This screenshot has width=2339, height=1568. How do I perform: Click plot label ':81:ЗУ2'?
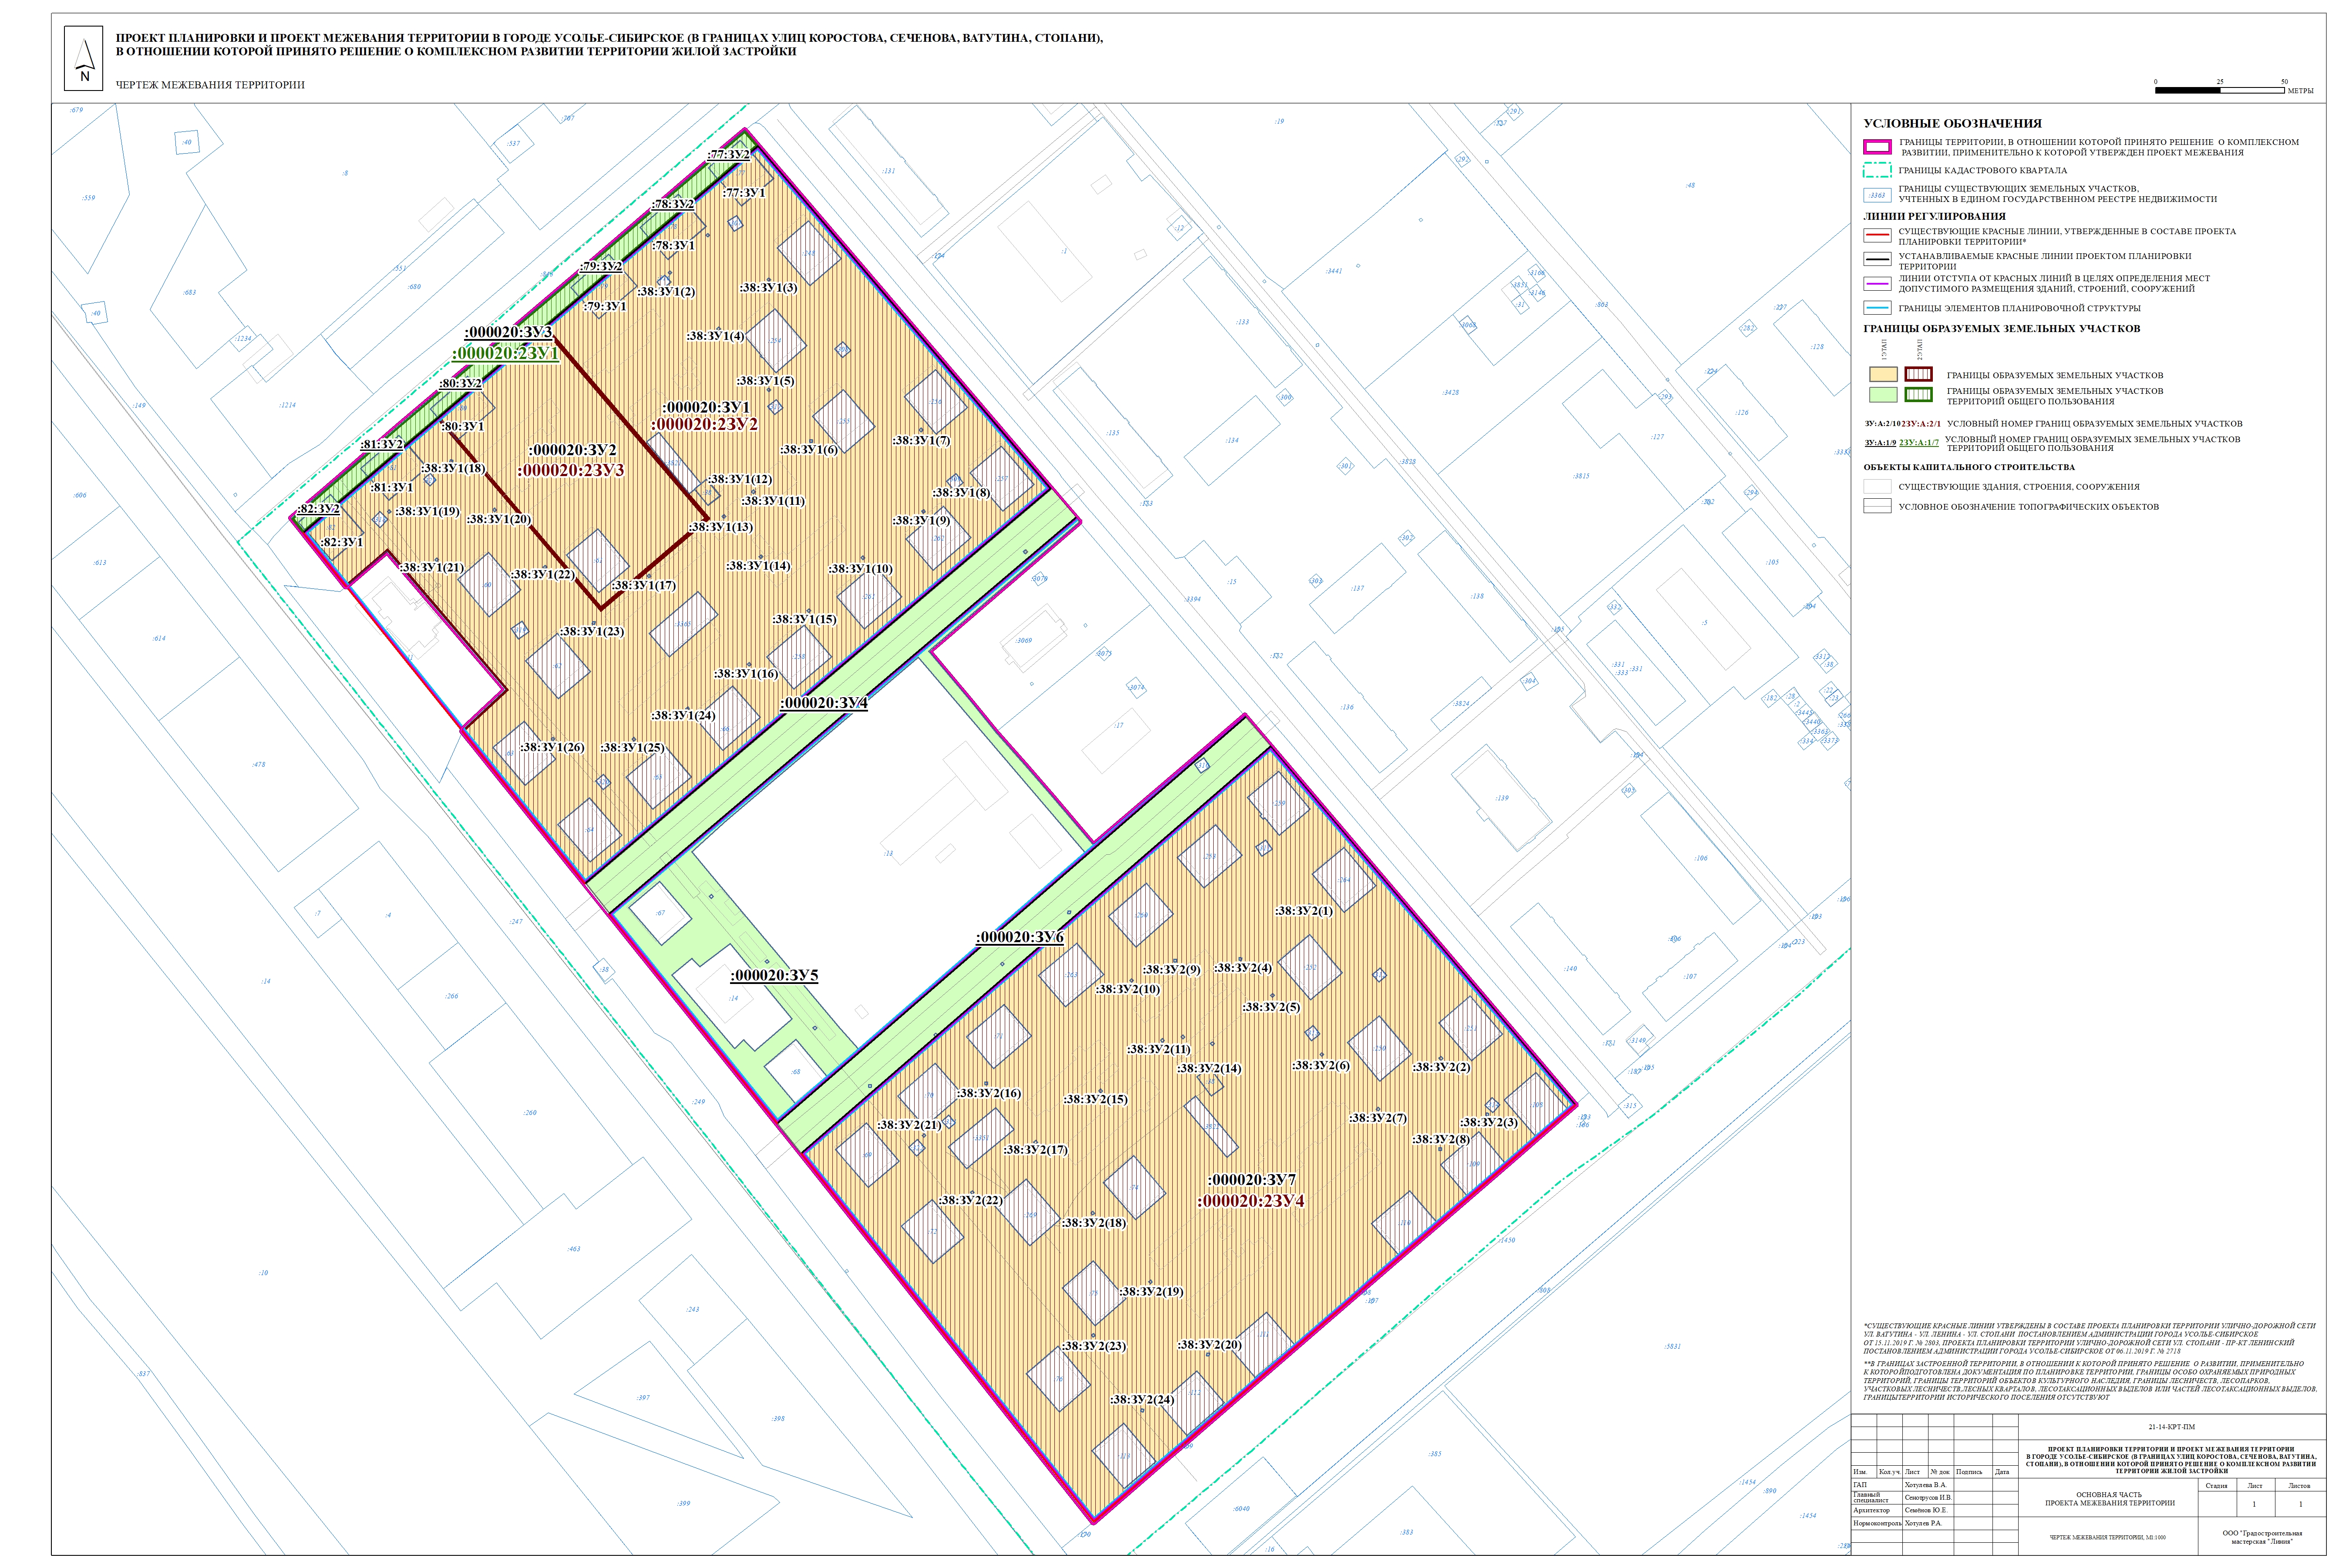382,444
